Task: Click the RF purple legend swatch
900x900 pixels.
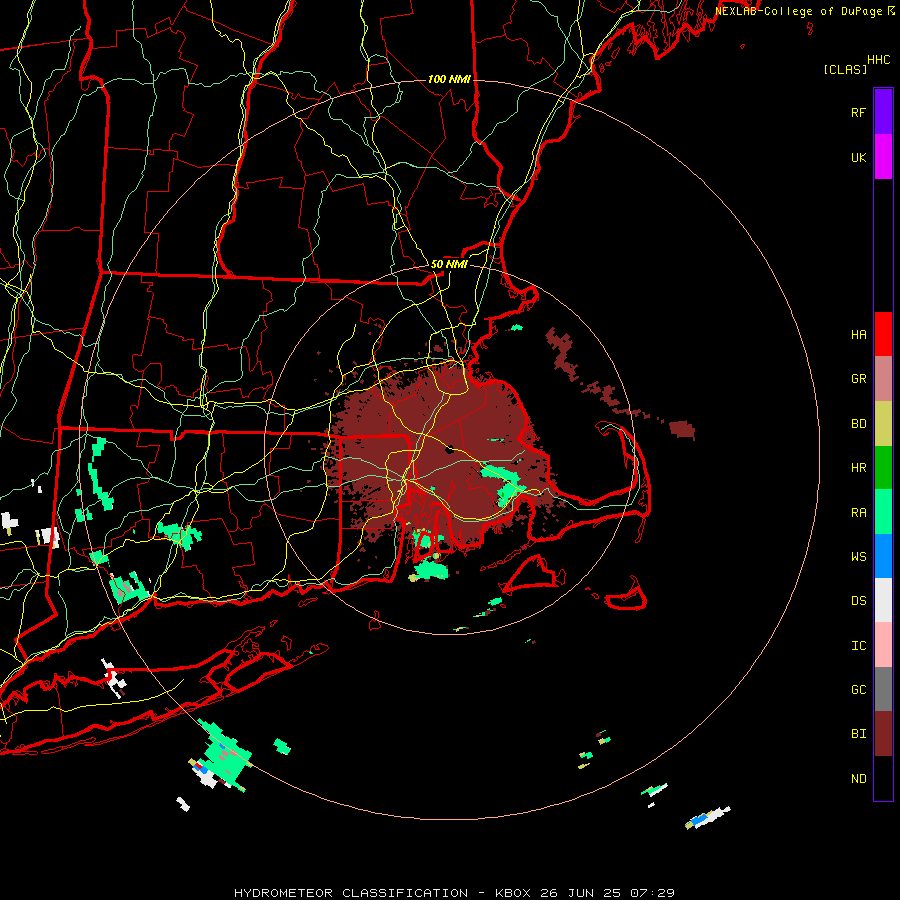Action: [883, 112]
